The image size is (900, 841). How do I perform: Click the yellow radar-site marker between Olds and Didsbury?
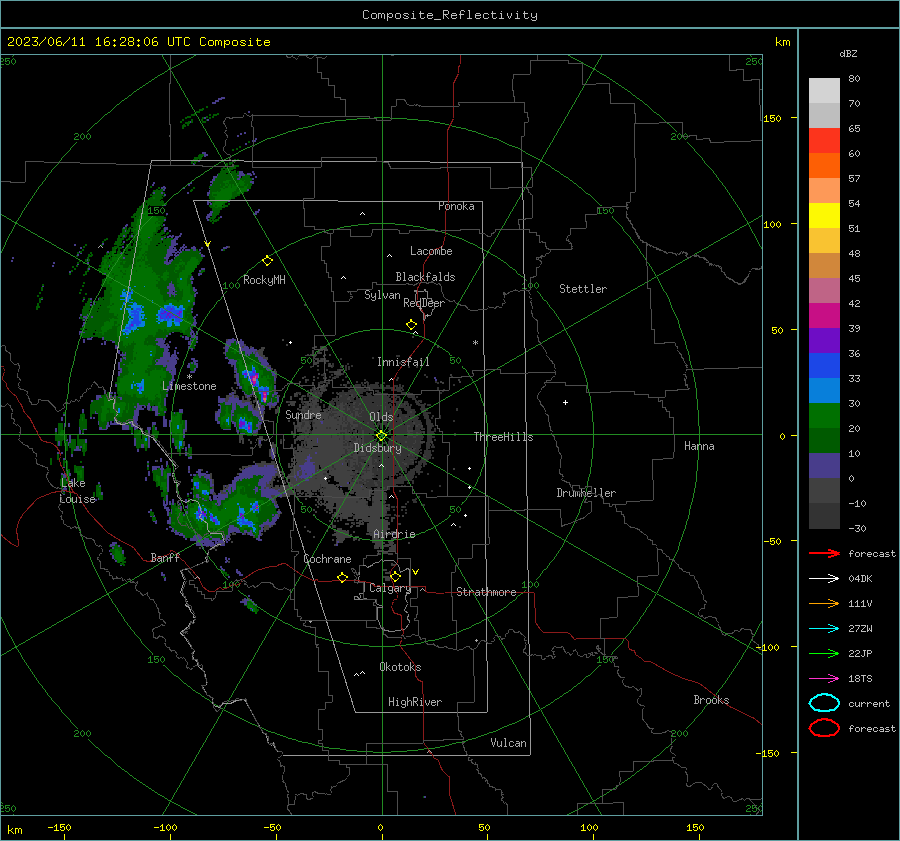pyautogui.click(x=382, y=436)
